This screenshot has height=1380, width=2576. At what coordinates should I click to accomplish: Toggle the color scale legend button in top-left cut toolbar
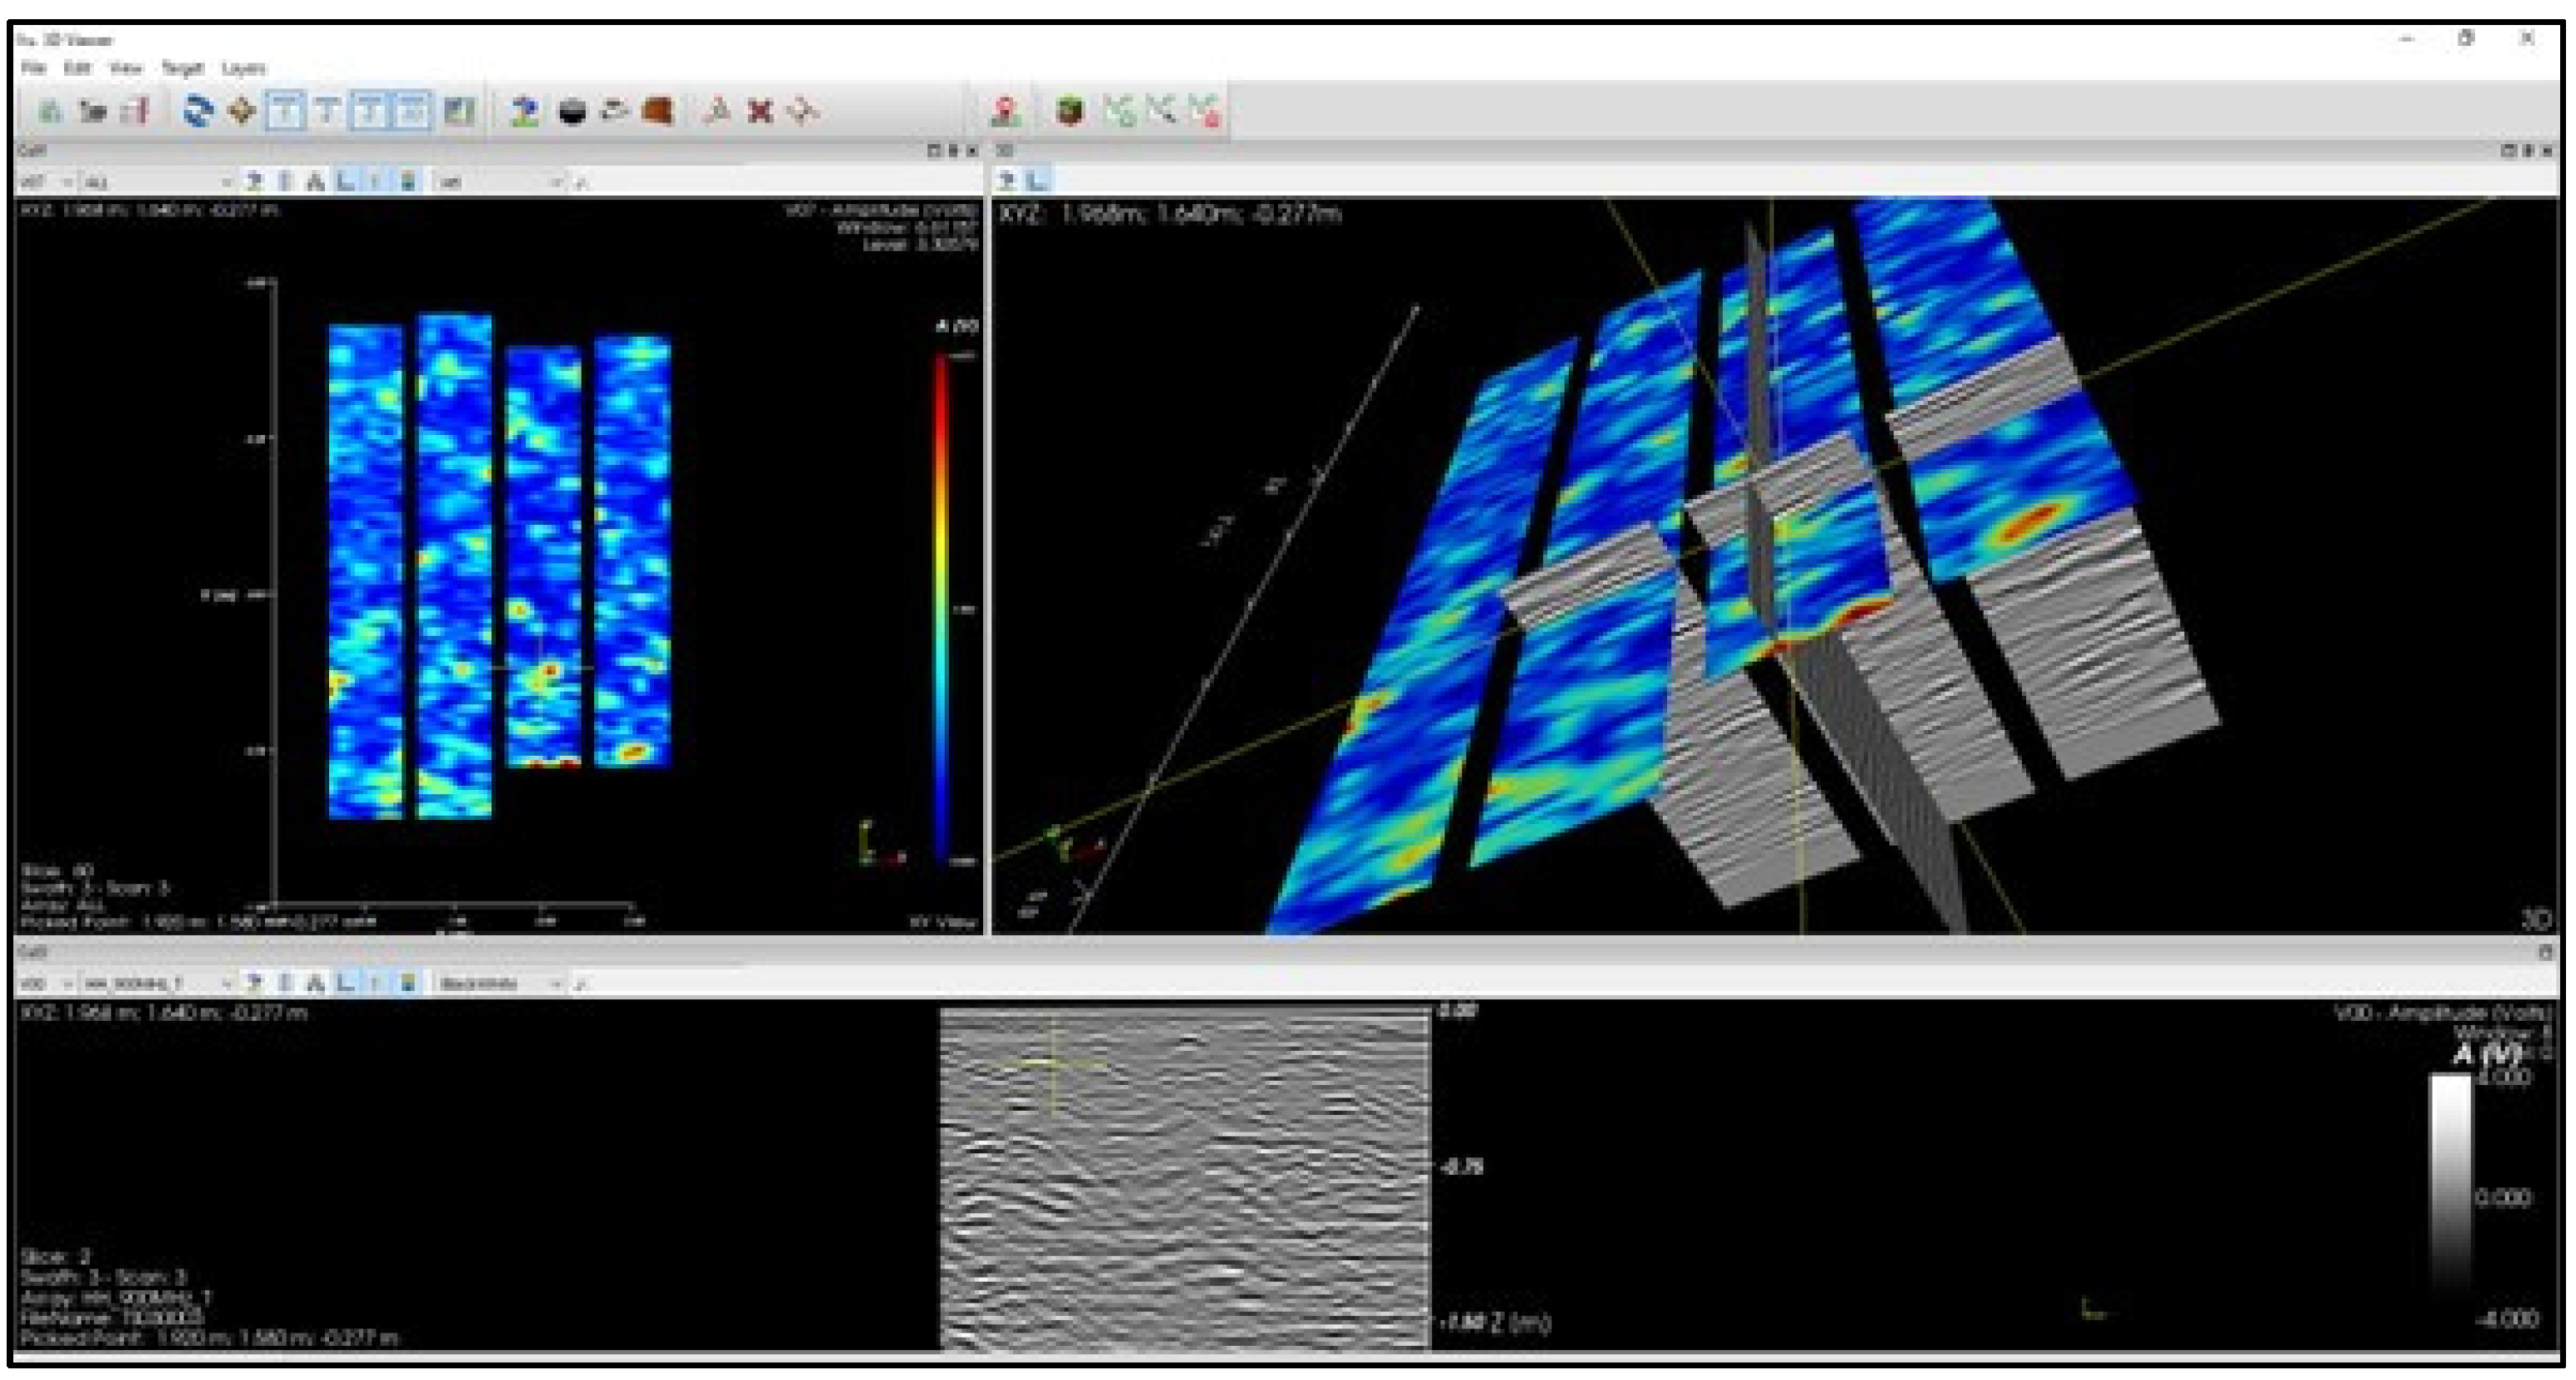point(407,182)
